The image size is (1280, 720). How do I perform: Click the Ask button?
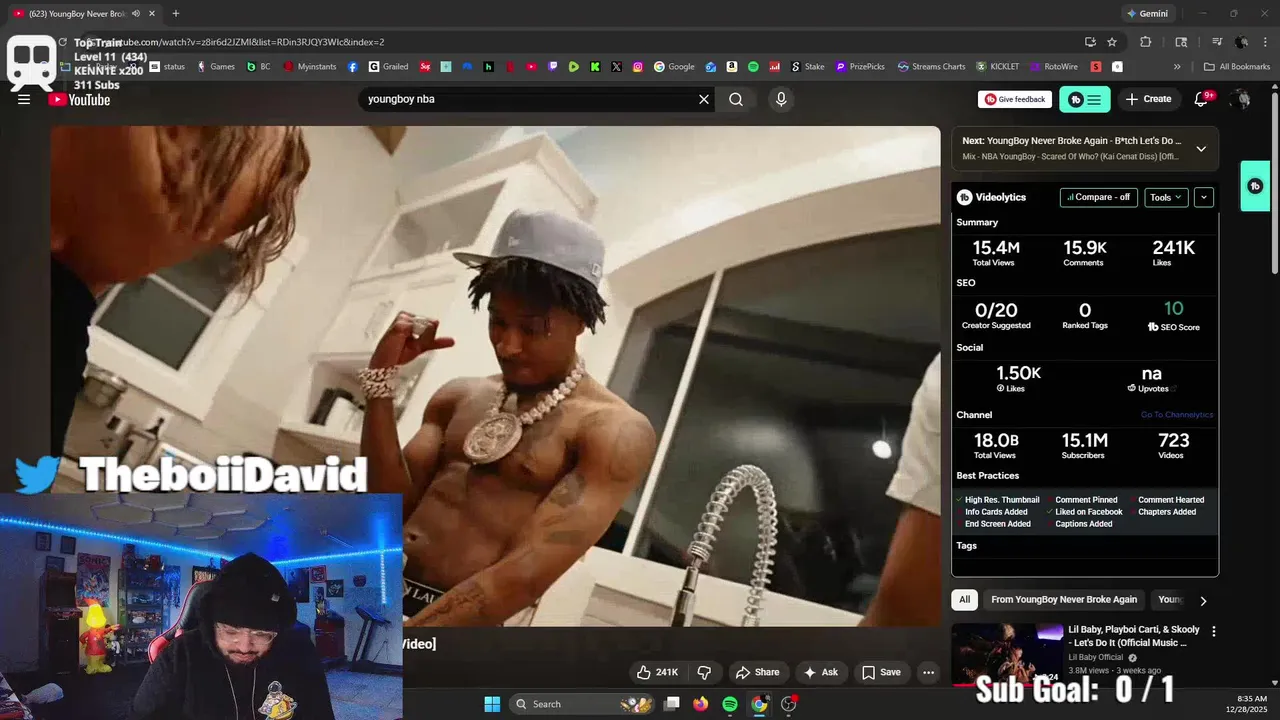point(820,672)
